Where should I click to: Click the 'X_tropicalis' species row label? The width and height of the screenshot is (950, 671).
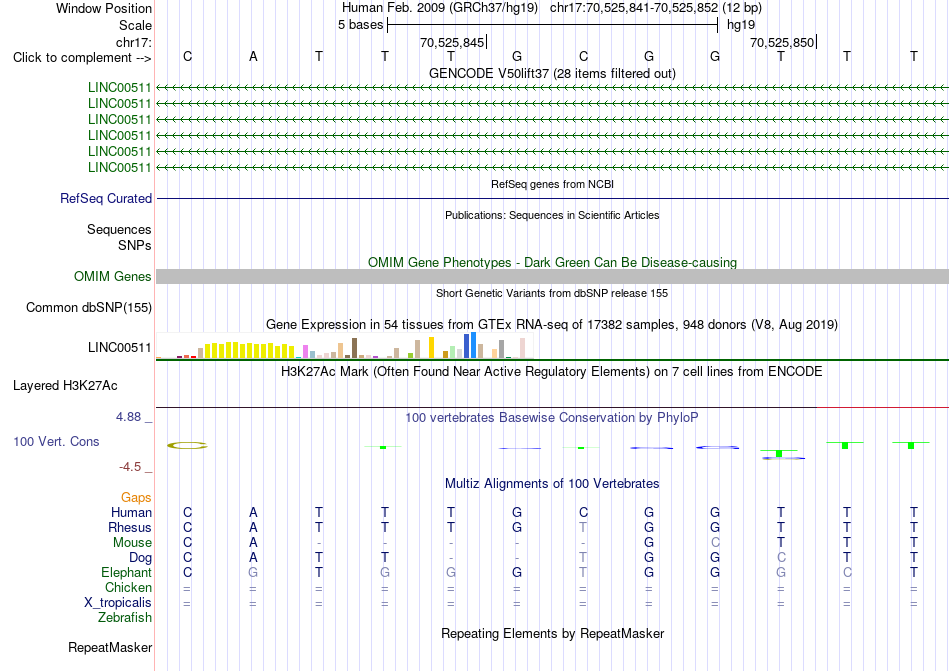[x=118, y=603]
